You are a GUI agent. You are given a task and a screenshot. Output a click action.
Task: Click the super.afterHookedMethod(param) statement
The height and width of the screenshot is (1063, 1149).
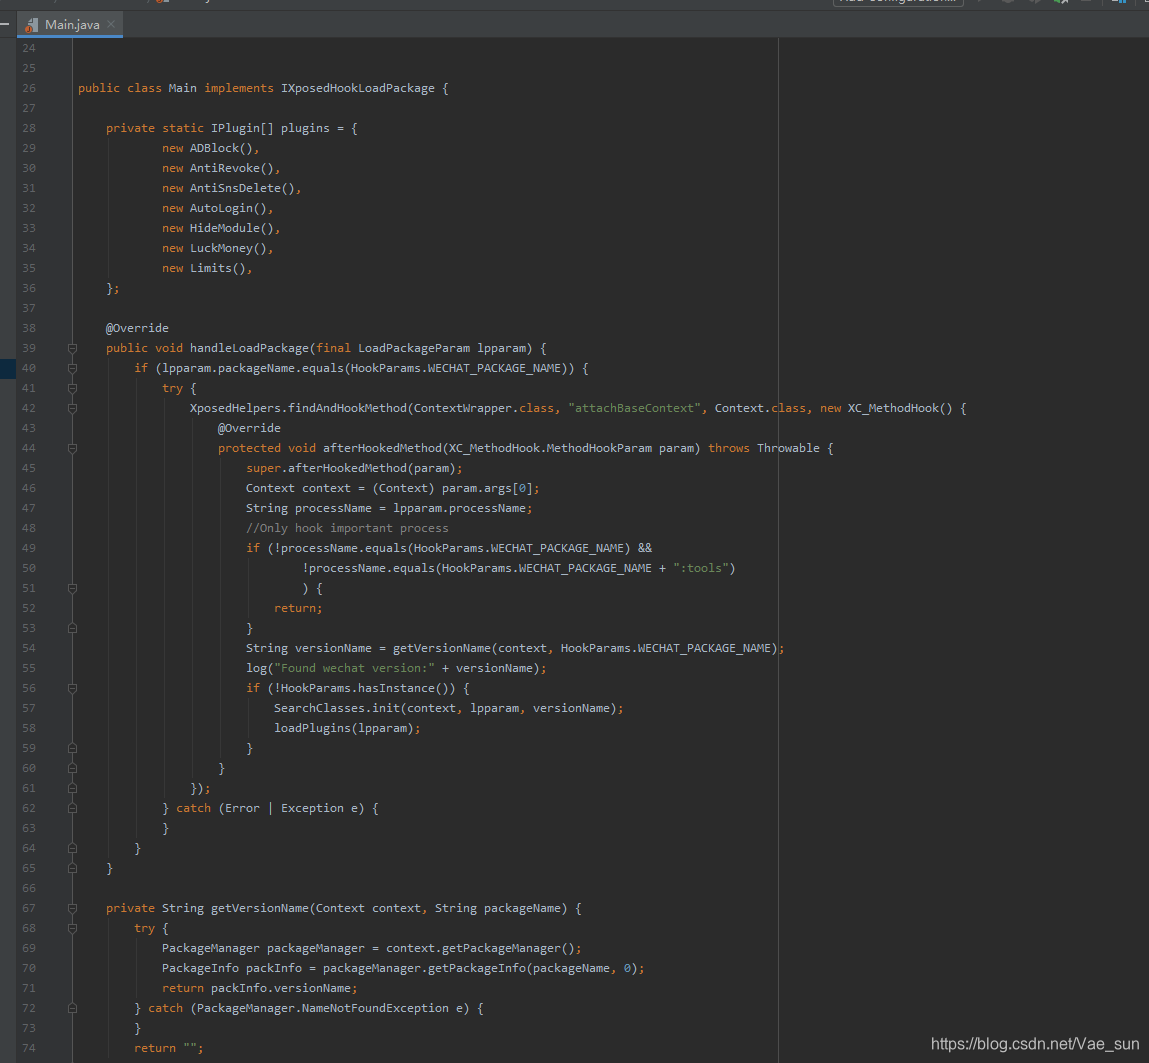click(354, 468)
